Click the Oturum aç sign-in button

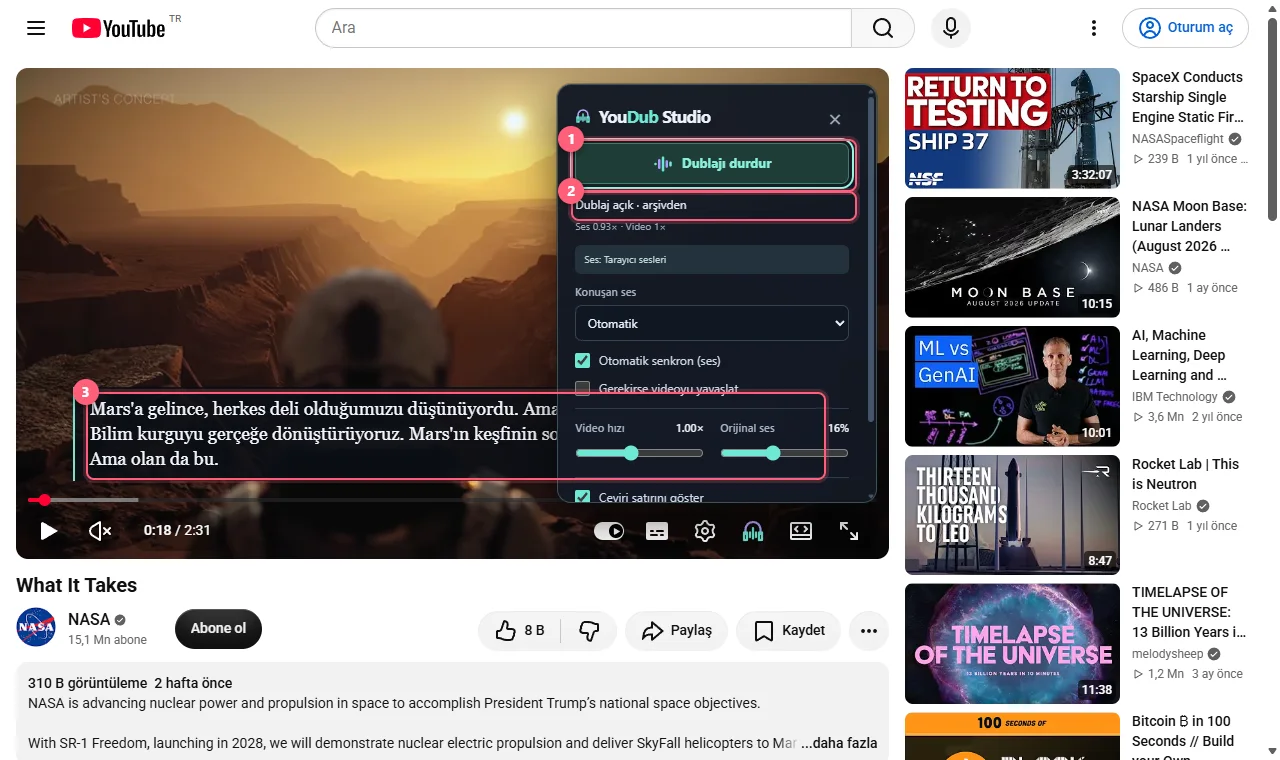(1185, 28)
